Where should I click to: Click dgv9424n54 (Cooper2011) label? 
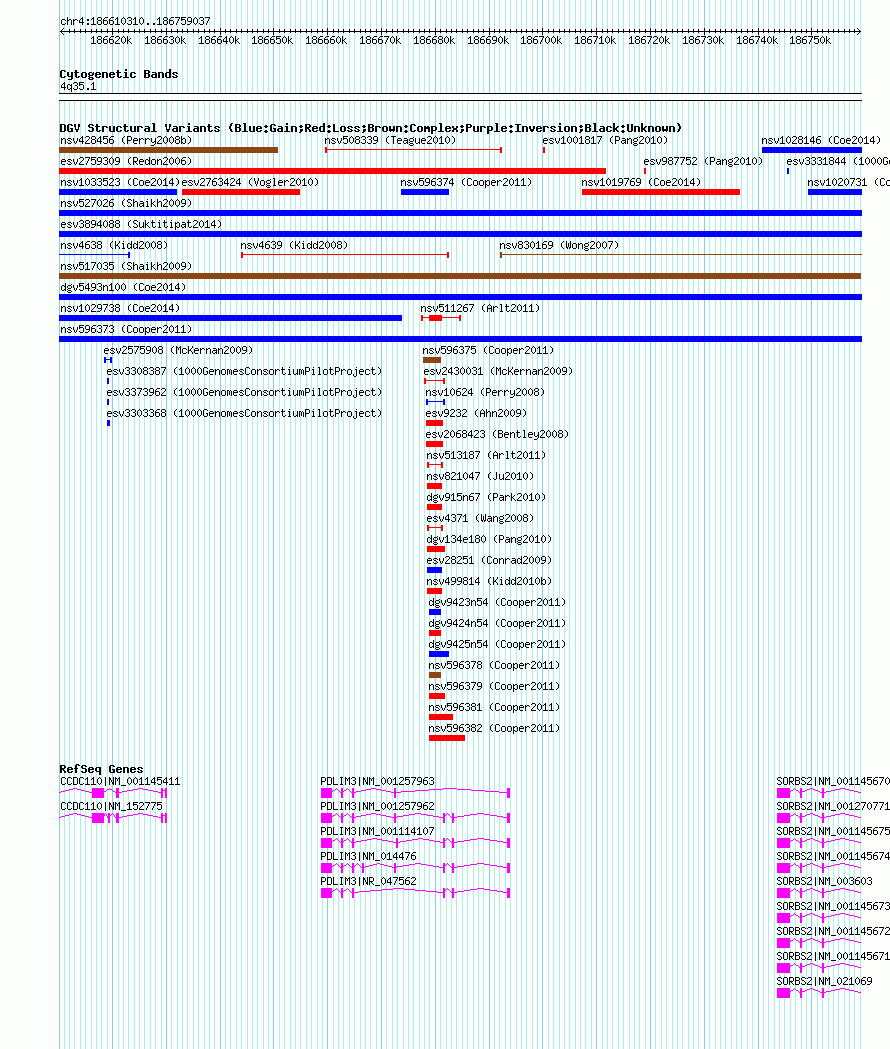pyautogui.click(x=497, y=624)
